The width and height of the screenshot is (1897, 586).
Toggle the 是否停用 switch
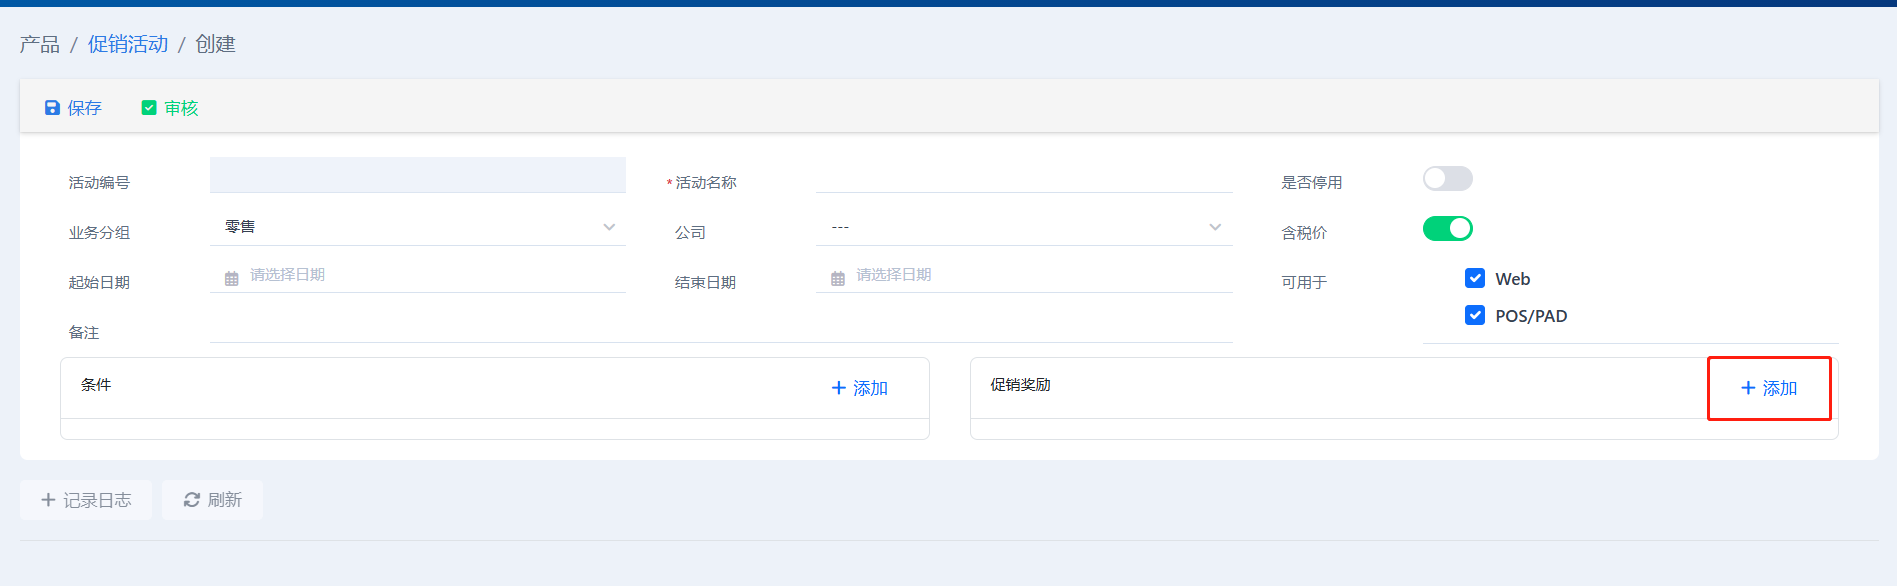pos(1448,179)
